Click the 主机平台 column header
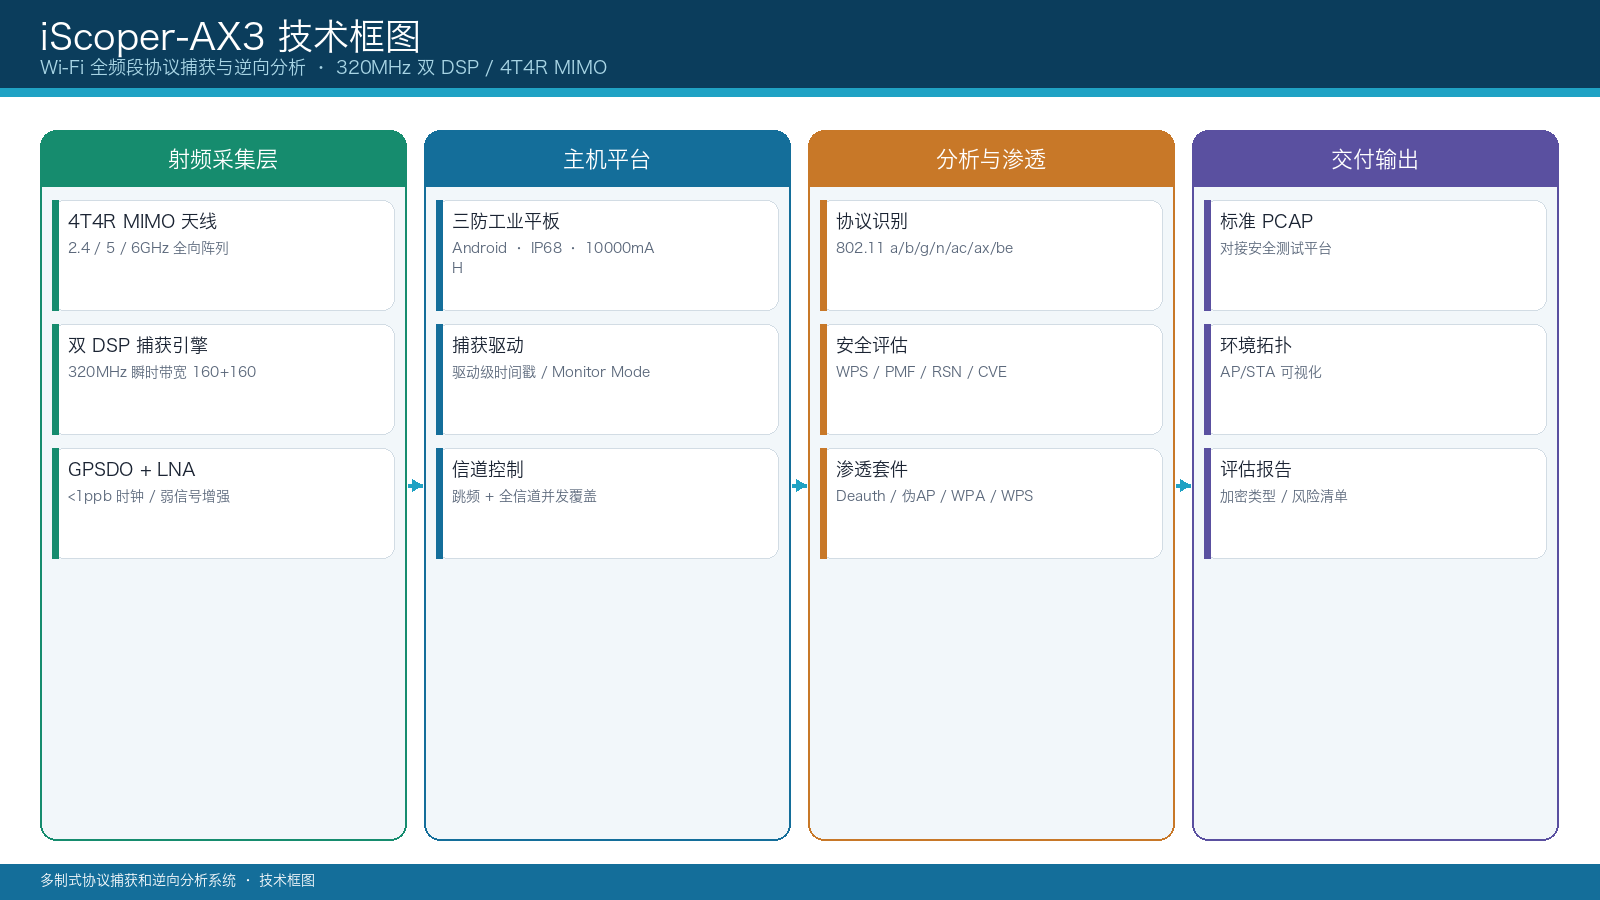Image resolution: width=1600 pixels, height=900 pixels. pos(607,159)
